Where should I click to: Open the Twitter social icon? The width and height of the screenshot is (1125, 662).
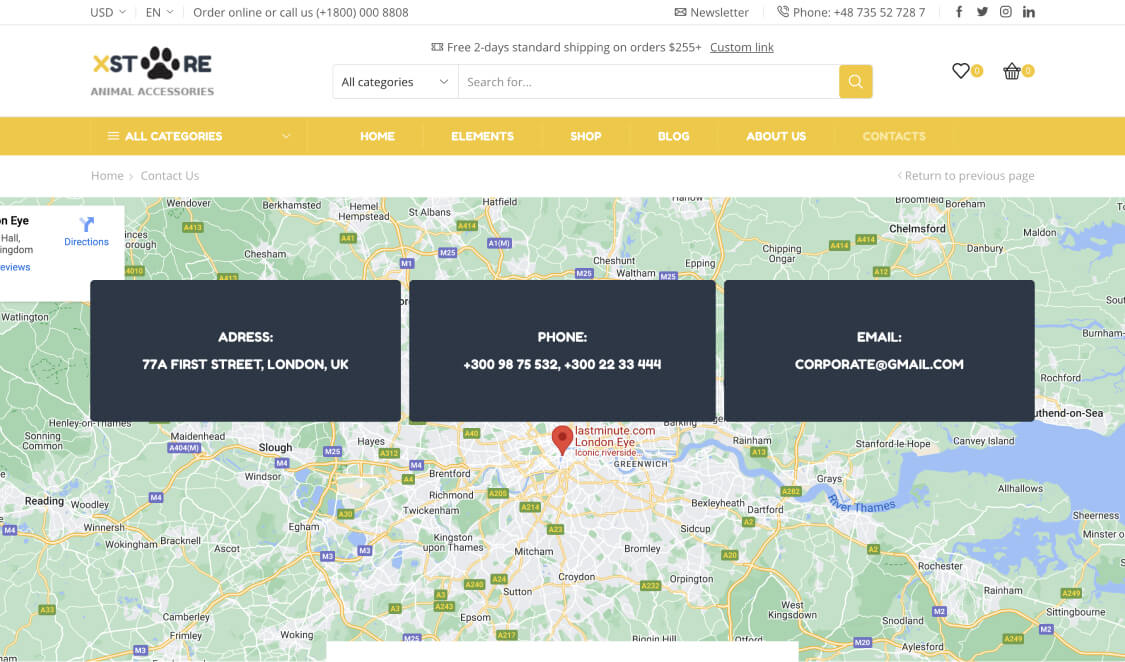click(x=982, y=12)
